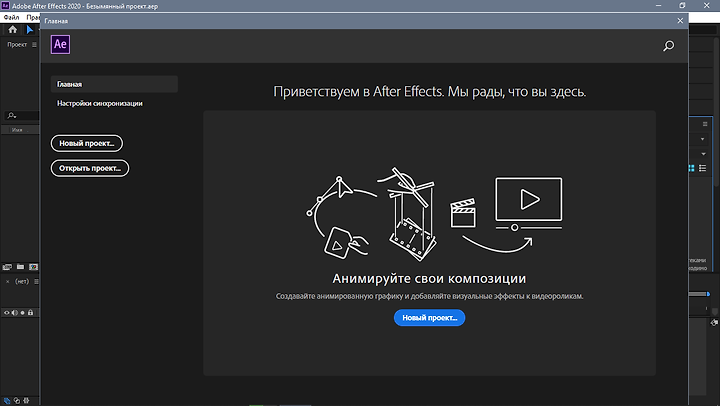
Task: Toggle the lock column switch
Action: tap(30, 312)
